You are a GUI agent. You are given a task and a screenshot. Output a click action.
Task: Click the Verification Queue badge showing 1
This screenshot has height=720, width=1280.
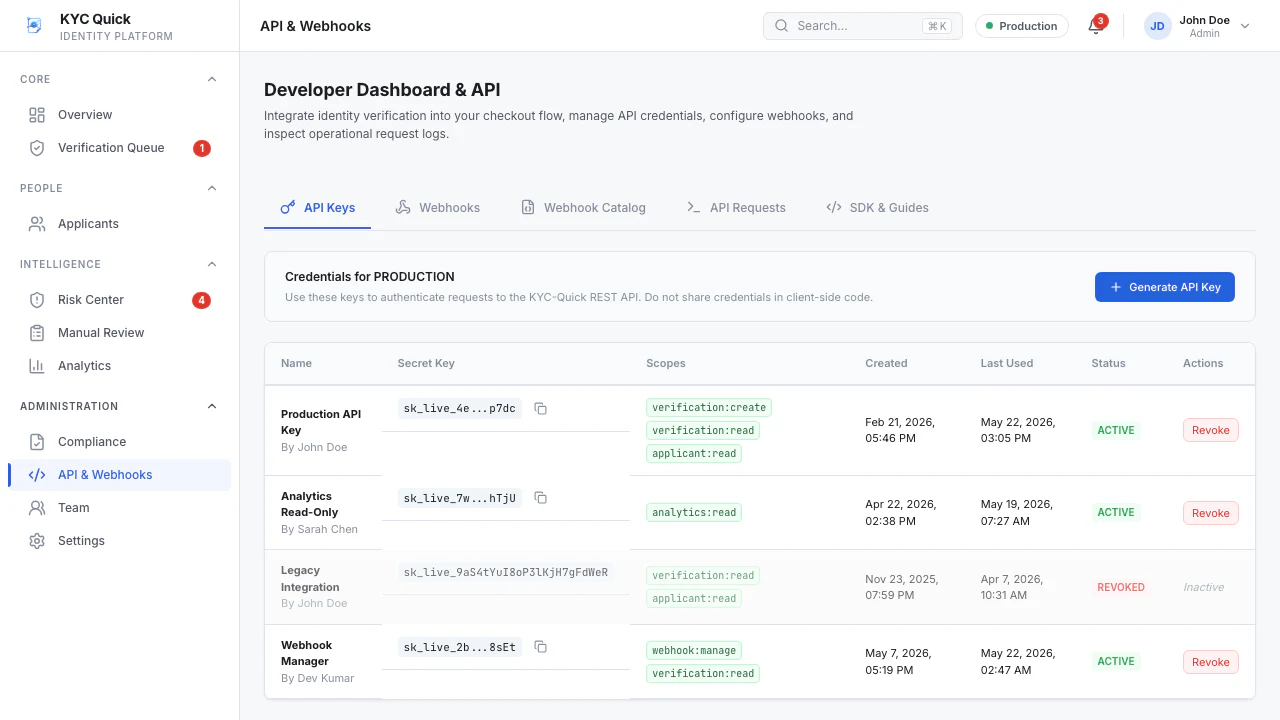click(202, 148)
